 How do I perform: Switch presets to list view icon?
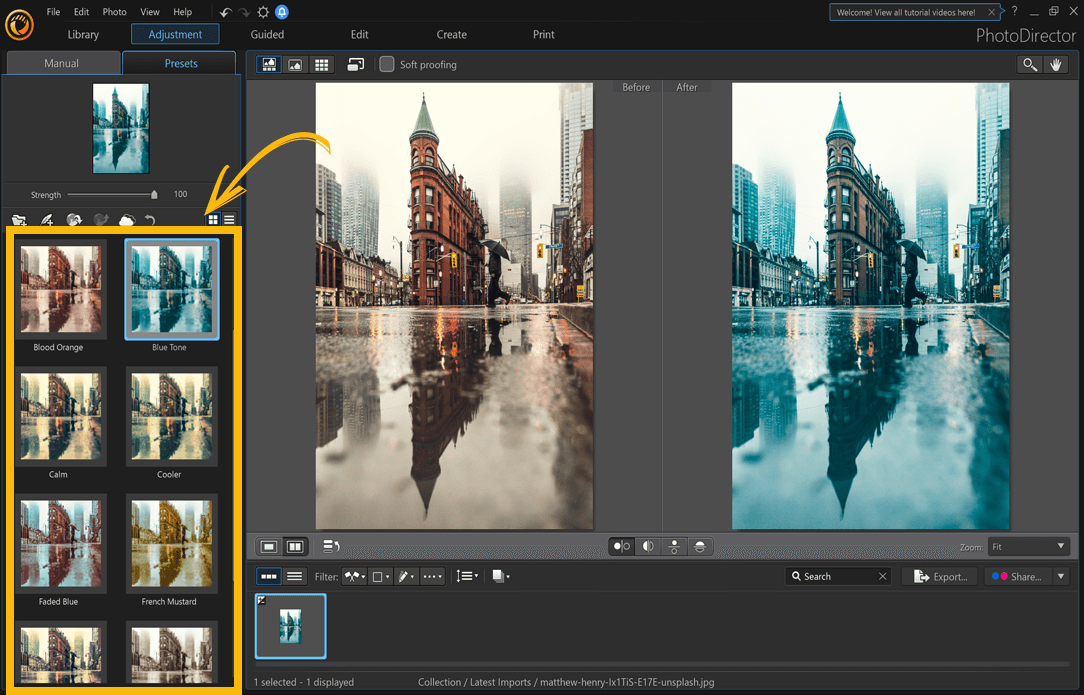tap(230, 219)
